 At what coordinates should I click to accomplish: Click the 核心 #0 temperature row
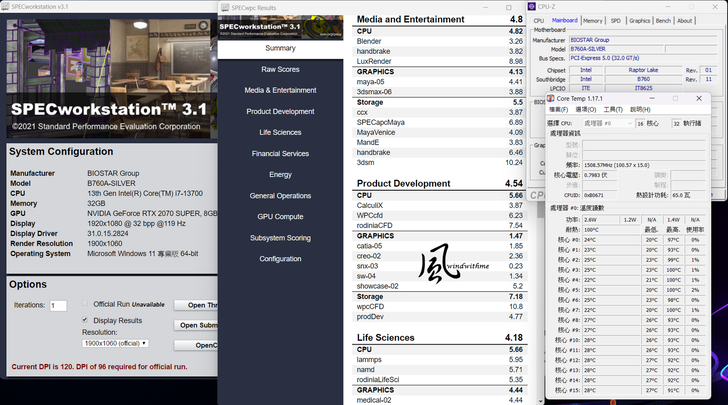click(x=630, y=240)
